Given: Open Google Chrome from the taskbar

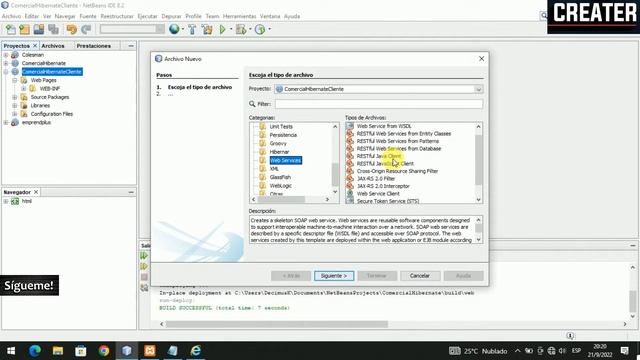Looking at the screenshot, I should 104,351.
